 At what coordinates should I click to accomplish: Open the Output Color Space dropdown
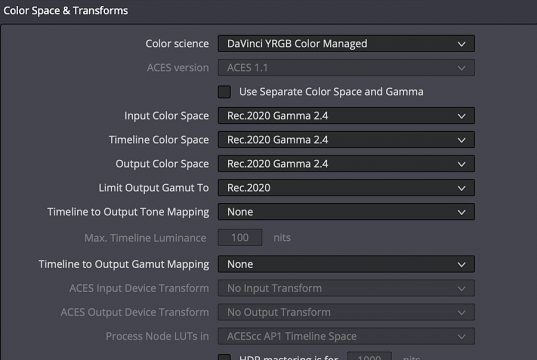[x=346, y=164]
